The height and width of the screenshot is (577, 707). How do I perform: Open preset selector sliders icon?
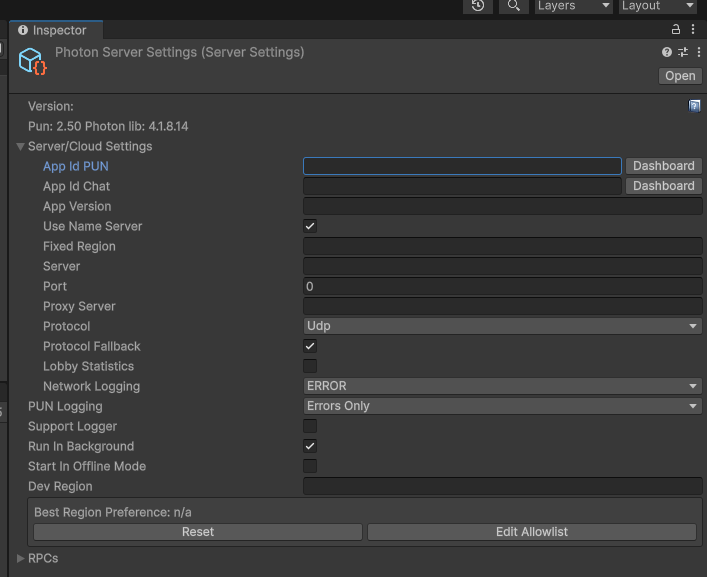click(683, 52)
